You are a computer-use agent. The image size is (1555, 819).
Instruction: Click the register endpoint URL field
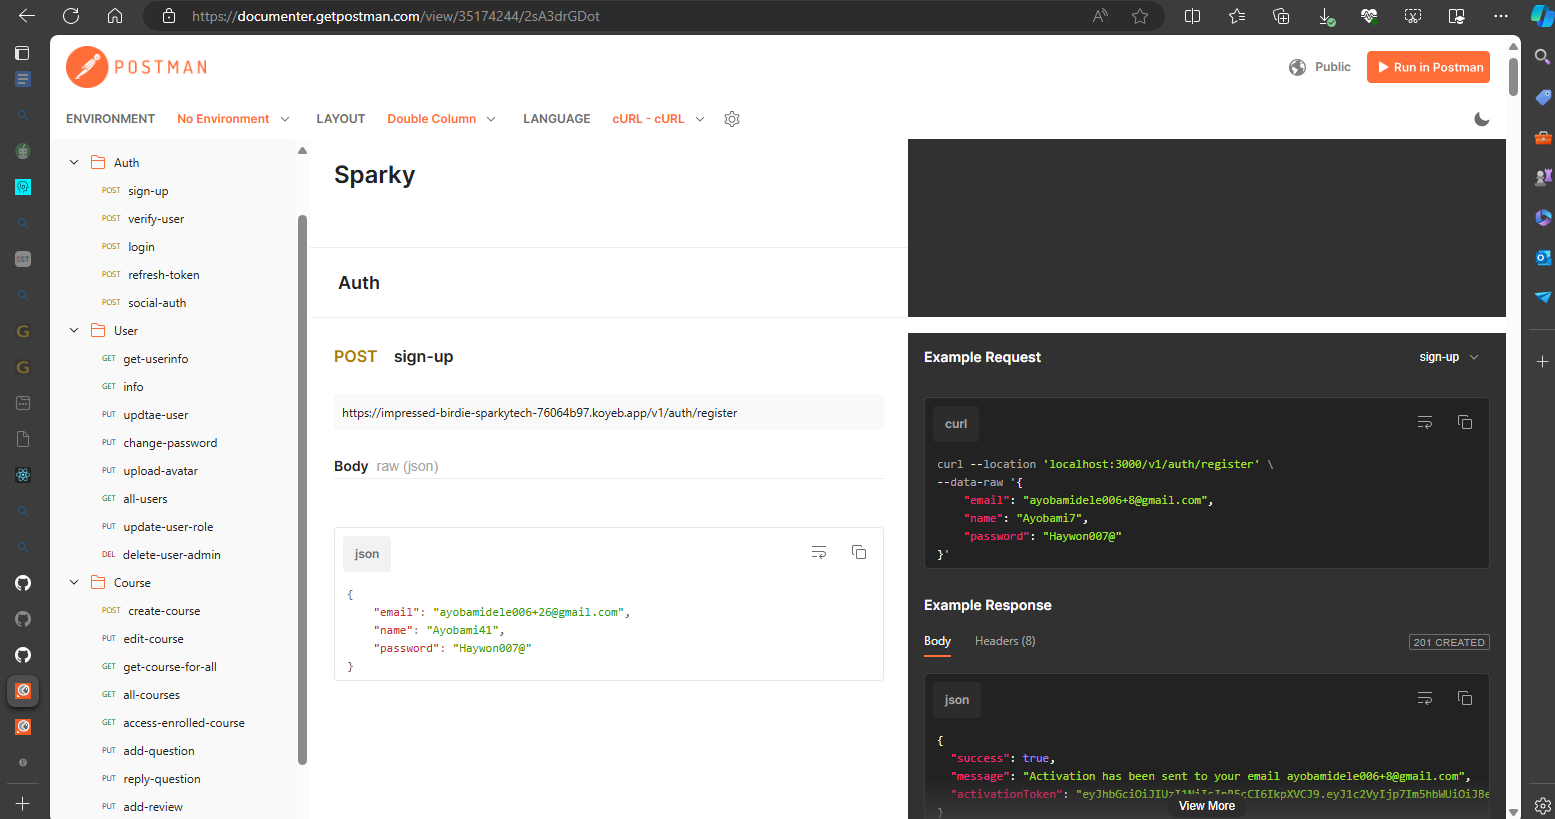click(x=609, y=412)
